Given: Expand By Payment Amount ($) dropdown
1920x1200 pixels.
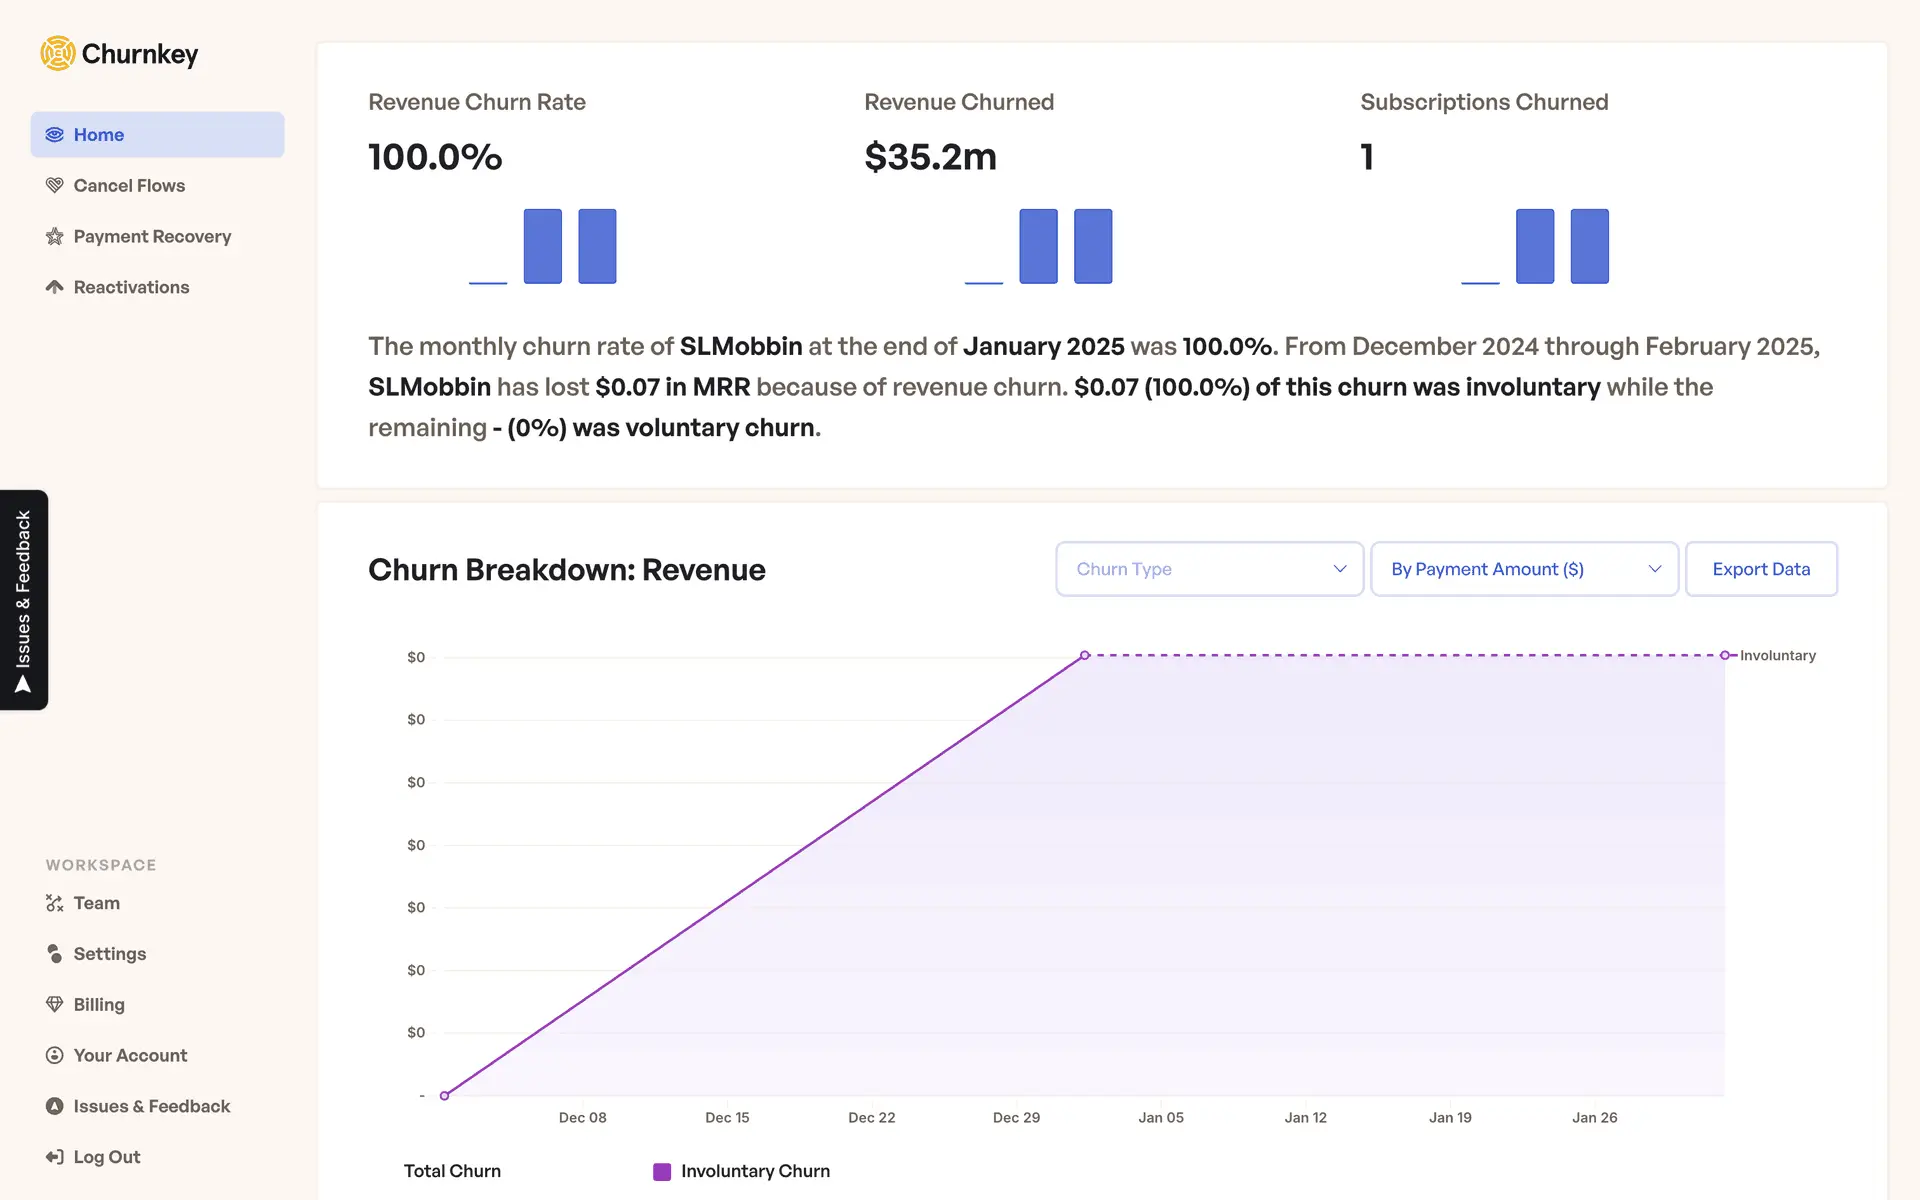Looking at the screenshot, I should pos(1523,569).
